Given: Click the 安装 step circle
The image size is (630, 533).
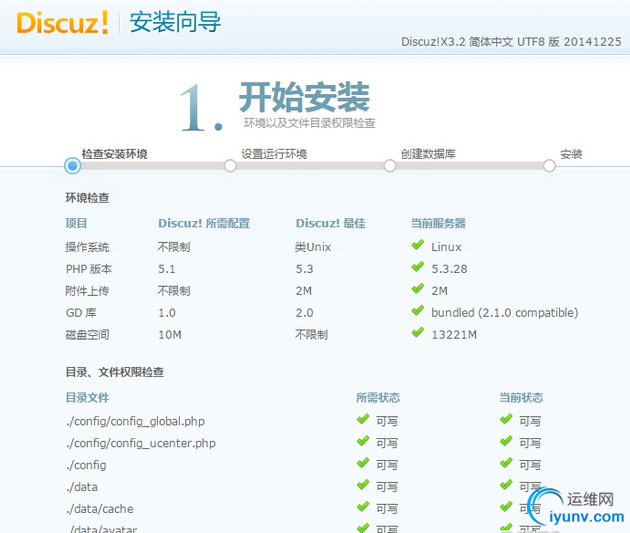Looking at the screenshot, I should [x=549, y=165].
